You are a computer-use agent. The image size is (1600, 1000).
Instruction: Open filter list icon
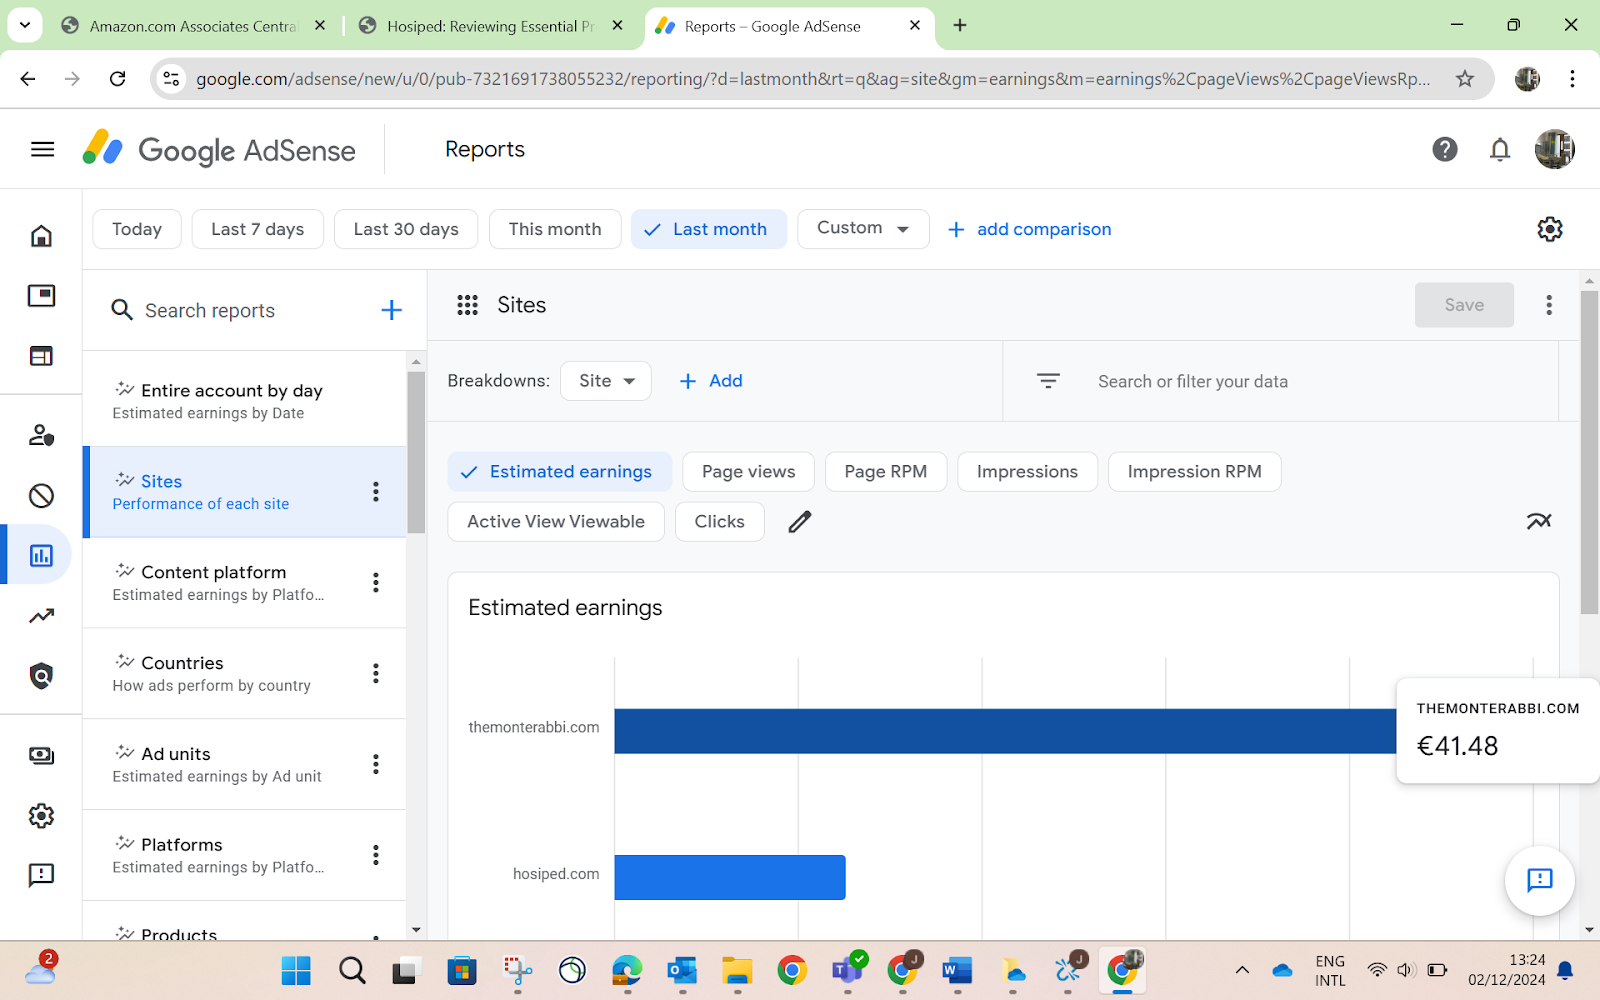[1047, 381]
